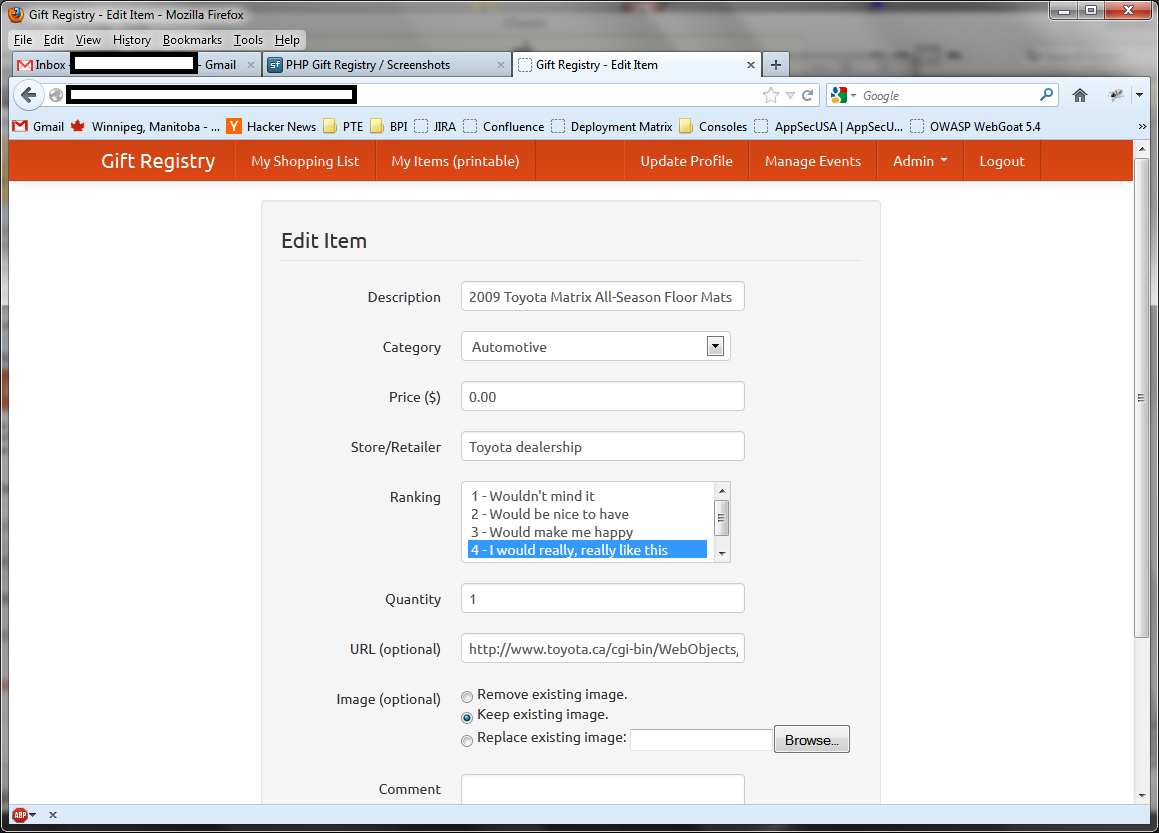Expand the Admin menu in the navbar
This screenshot has width=1159, height=833.
pyautogui.click(x=919, y=160)
